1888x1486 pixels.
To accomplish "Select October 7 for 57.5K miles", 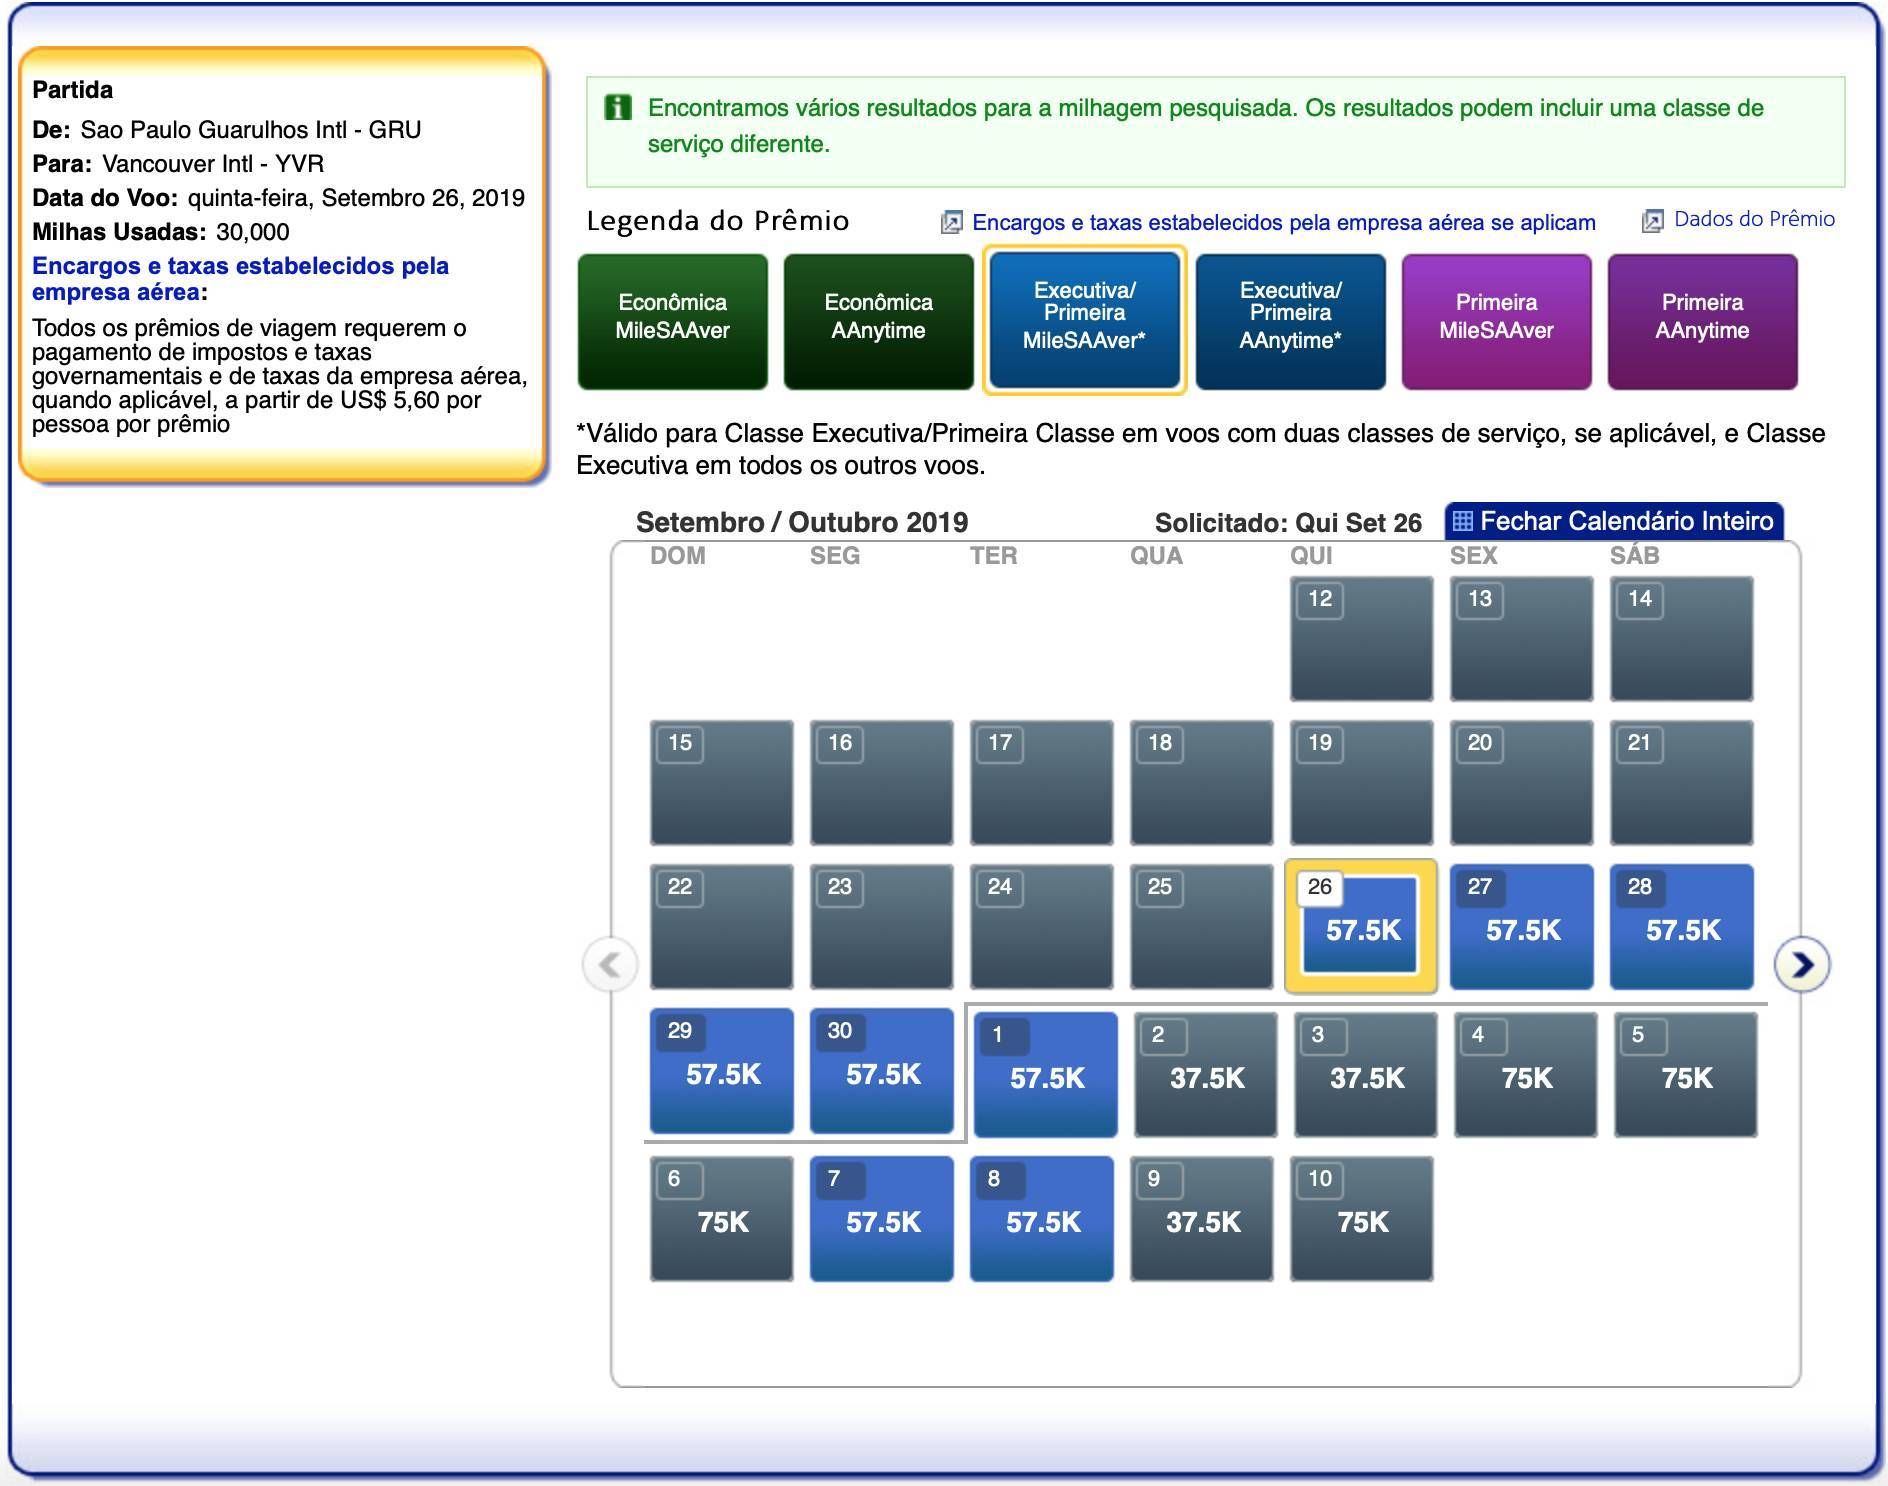I will click(x=881, y=1219).
